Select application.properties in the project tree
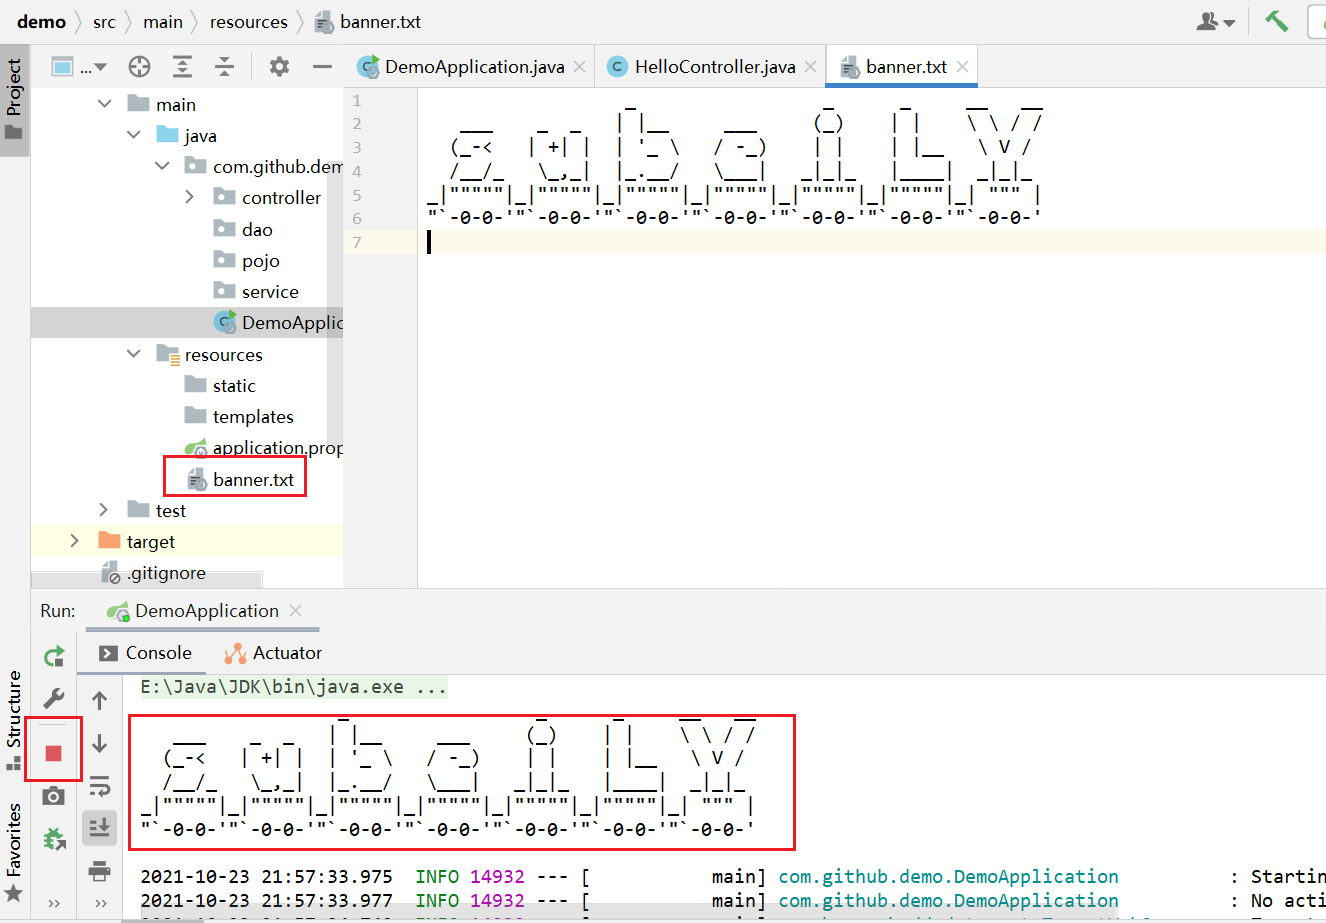This screenshot has height=923, width=1326. pos(277,448)
